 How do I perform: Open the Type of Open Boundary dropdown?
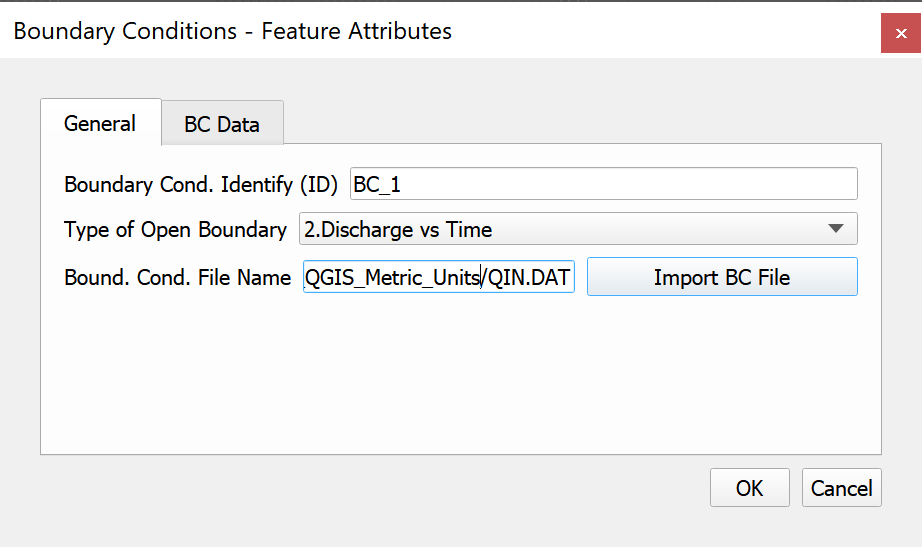pos(577,230)
